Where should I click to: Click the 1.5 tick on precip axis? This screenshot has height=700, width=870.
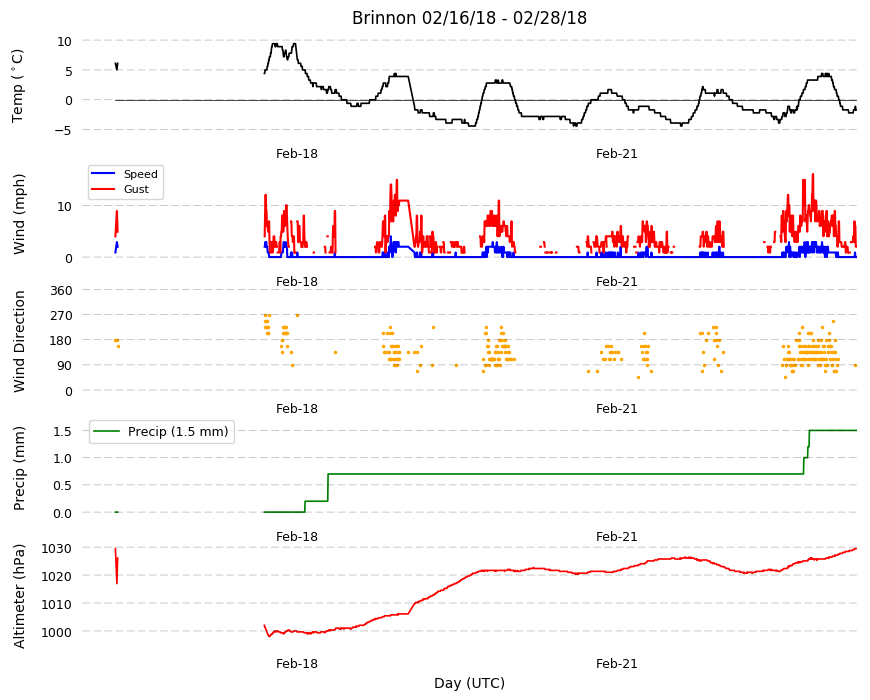pos(63,431)
